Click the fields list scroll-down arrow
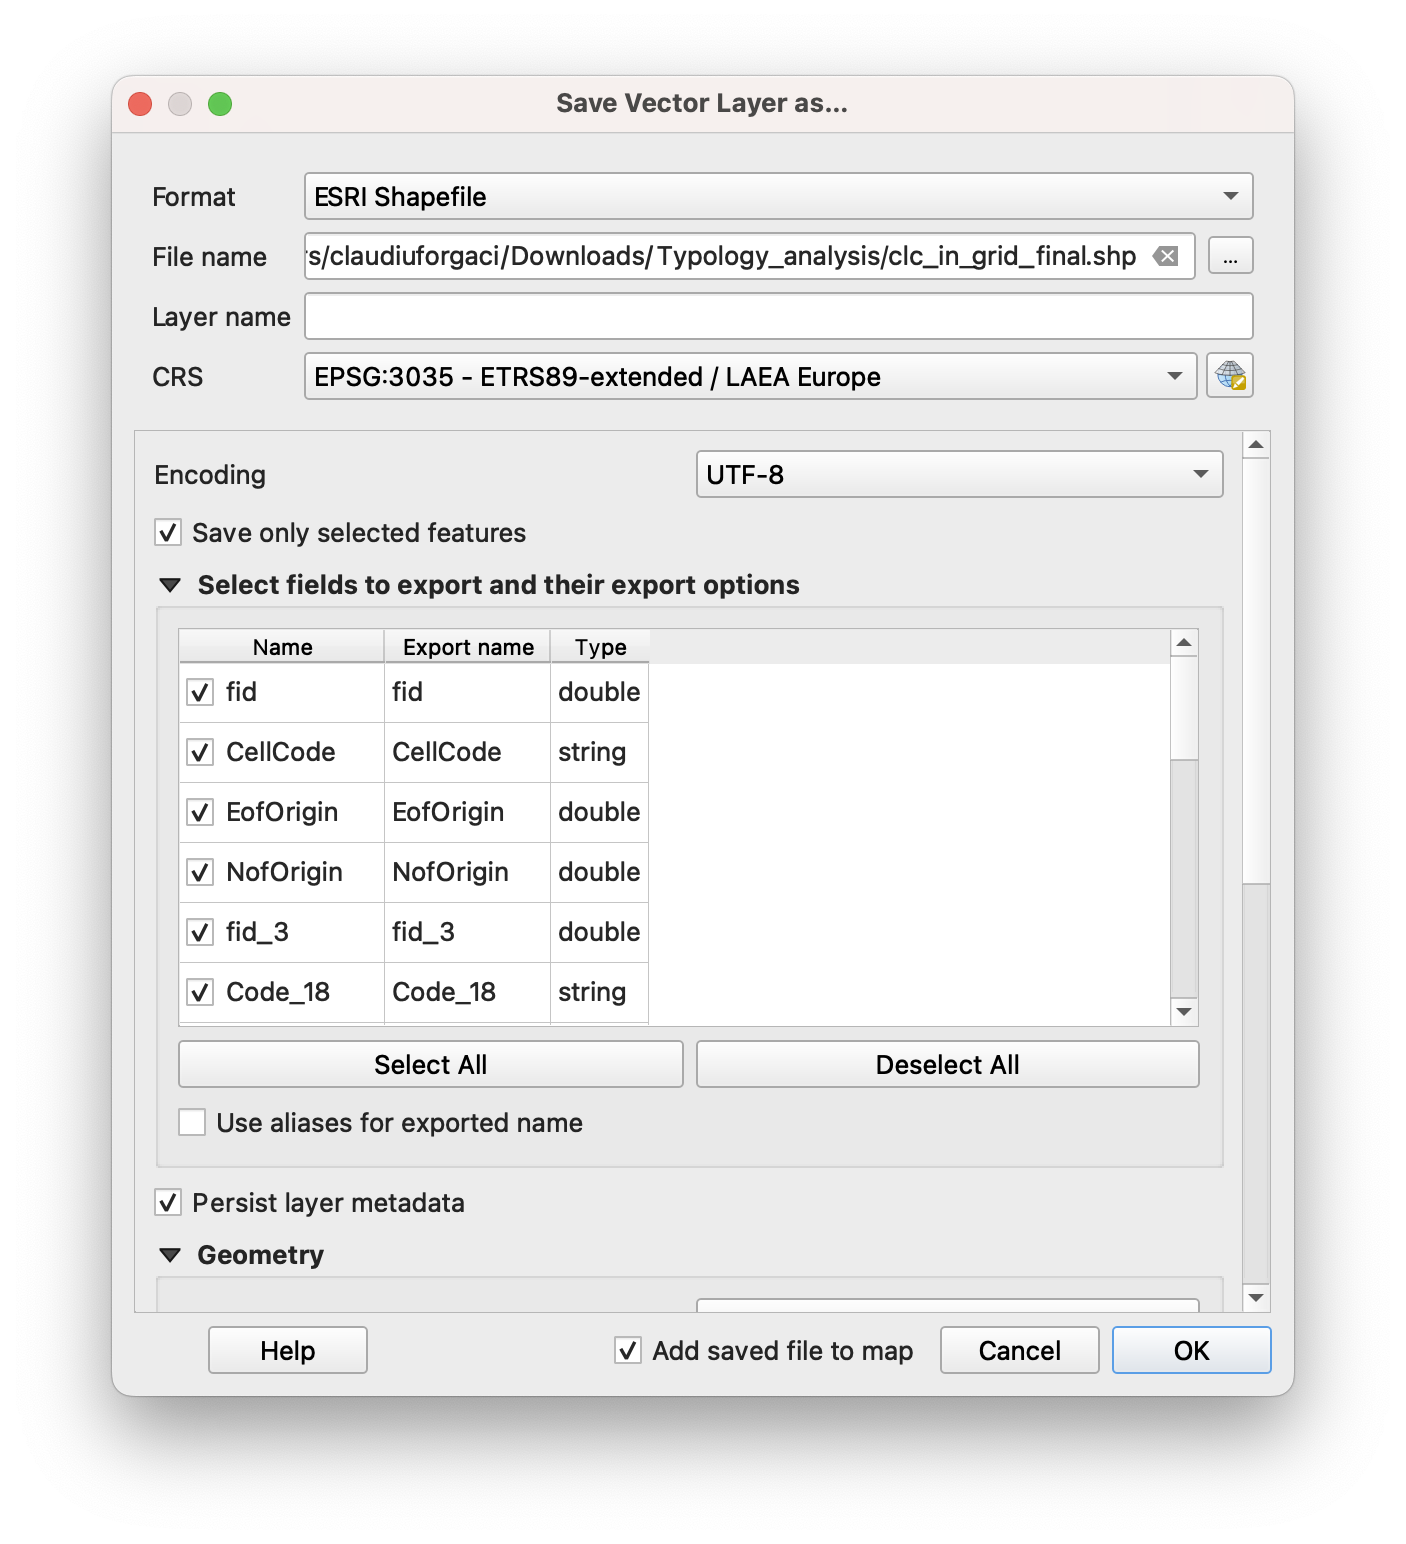 (x=1184, y=1011)
